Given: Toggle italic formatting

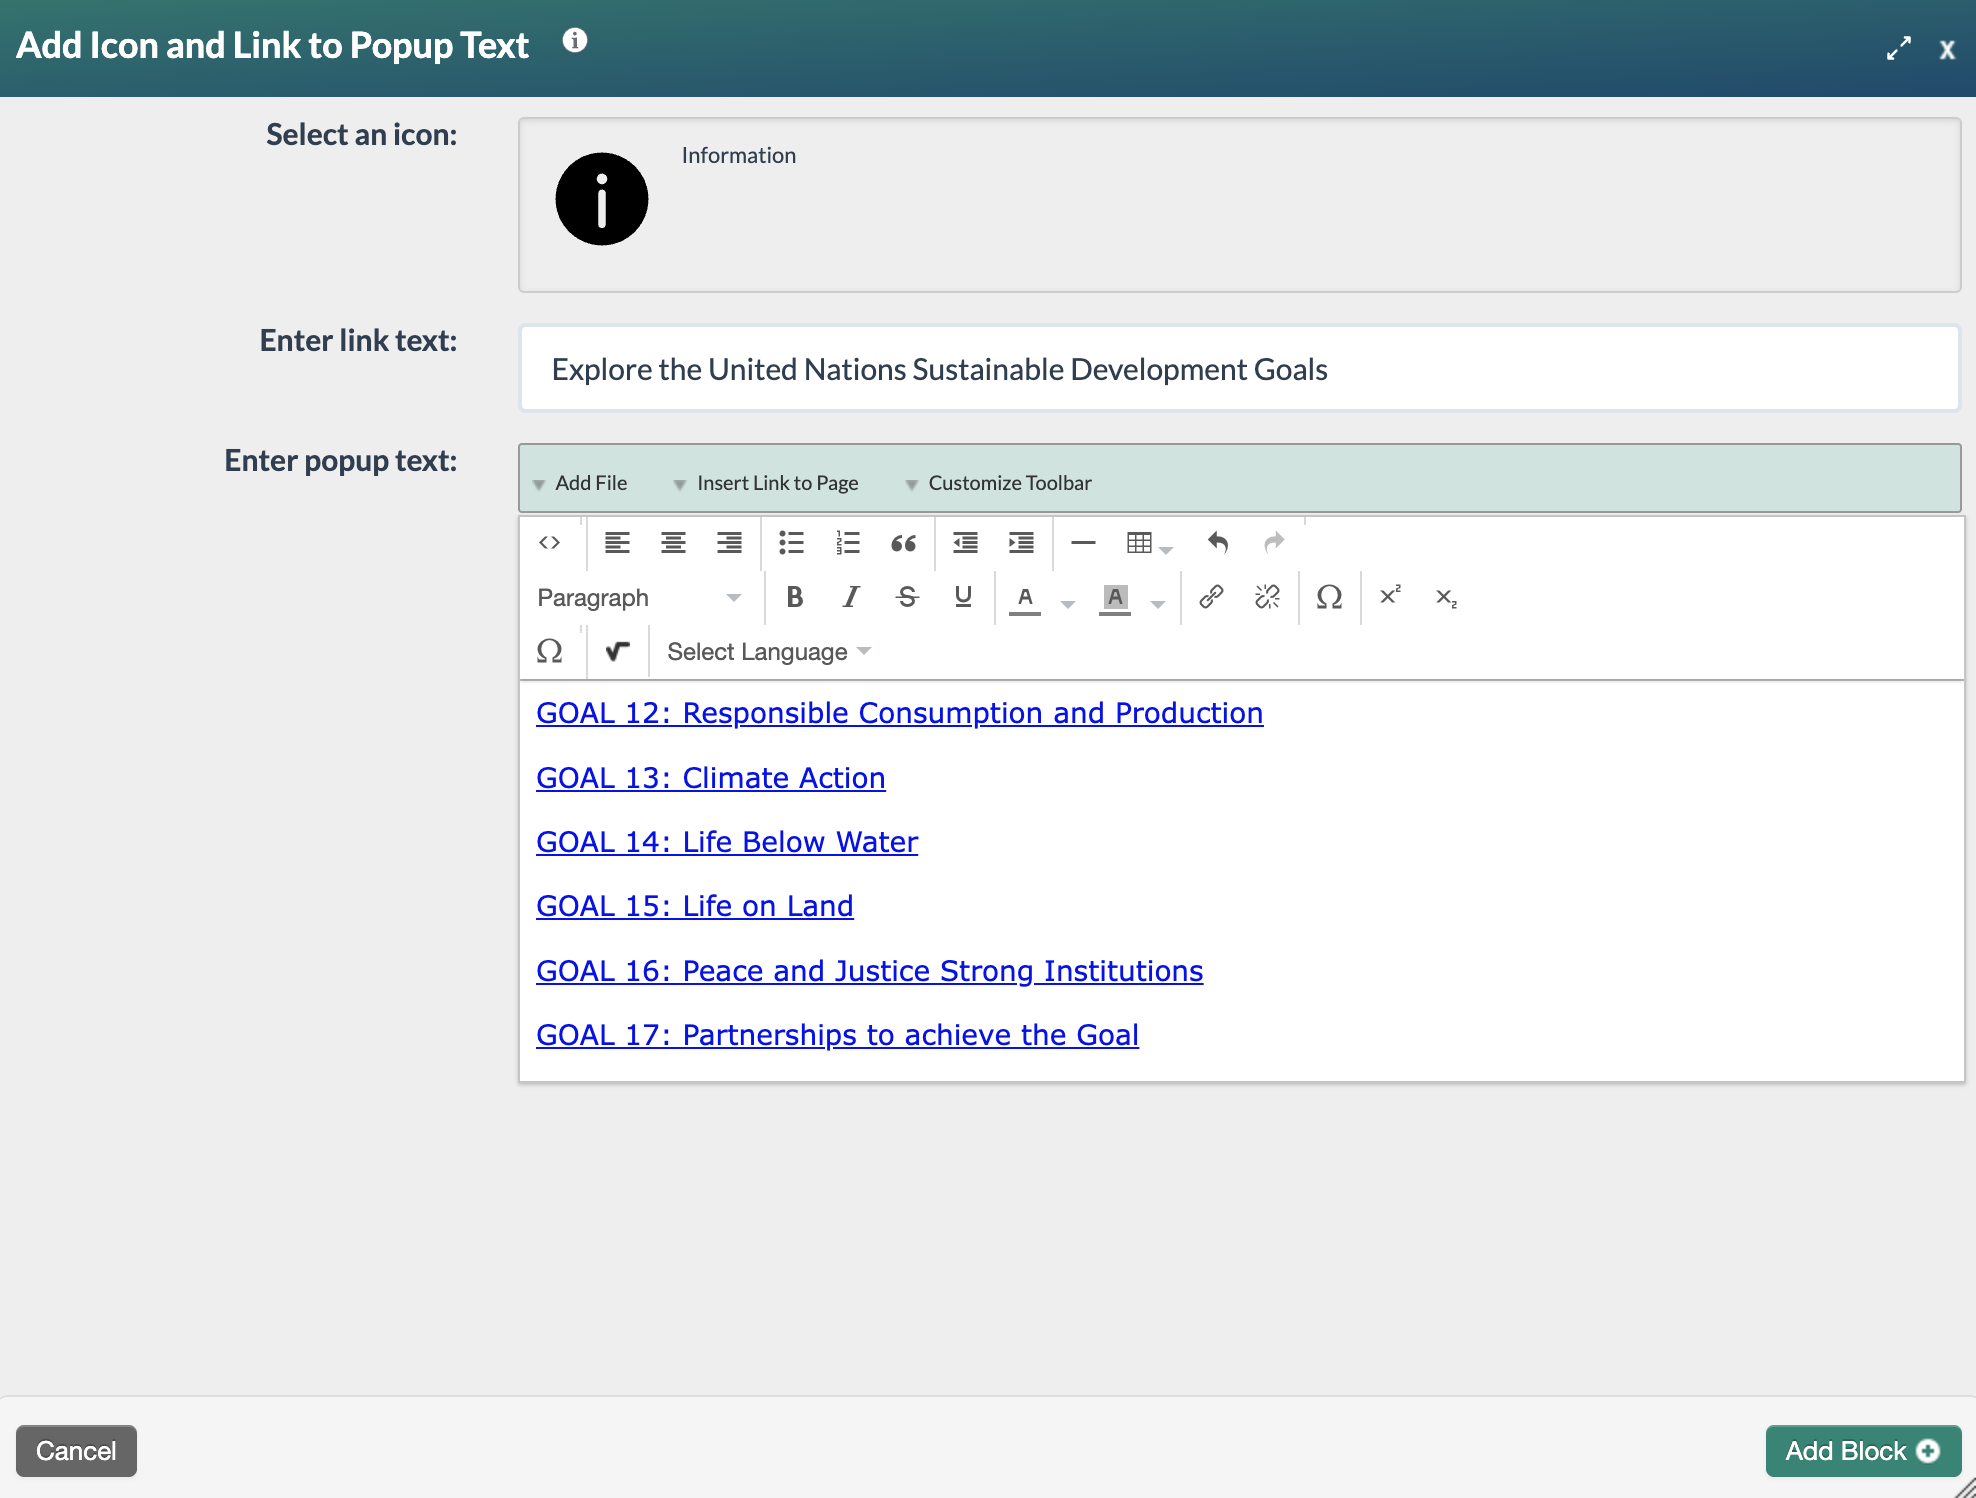Looking at the screenshot, I should click(851, 597).
